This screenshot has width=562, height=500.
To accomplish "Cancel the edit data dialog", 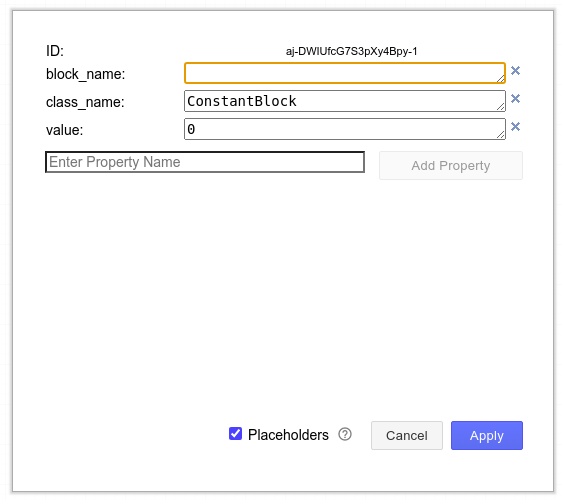I will click(407, 435).
